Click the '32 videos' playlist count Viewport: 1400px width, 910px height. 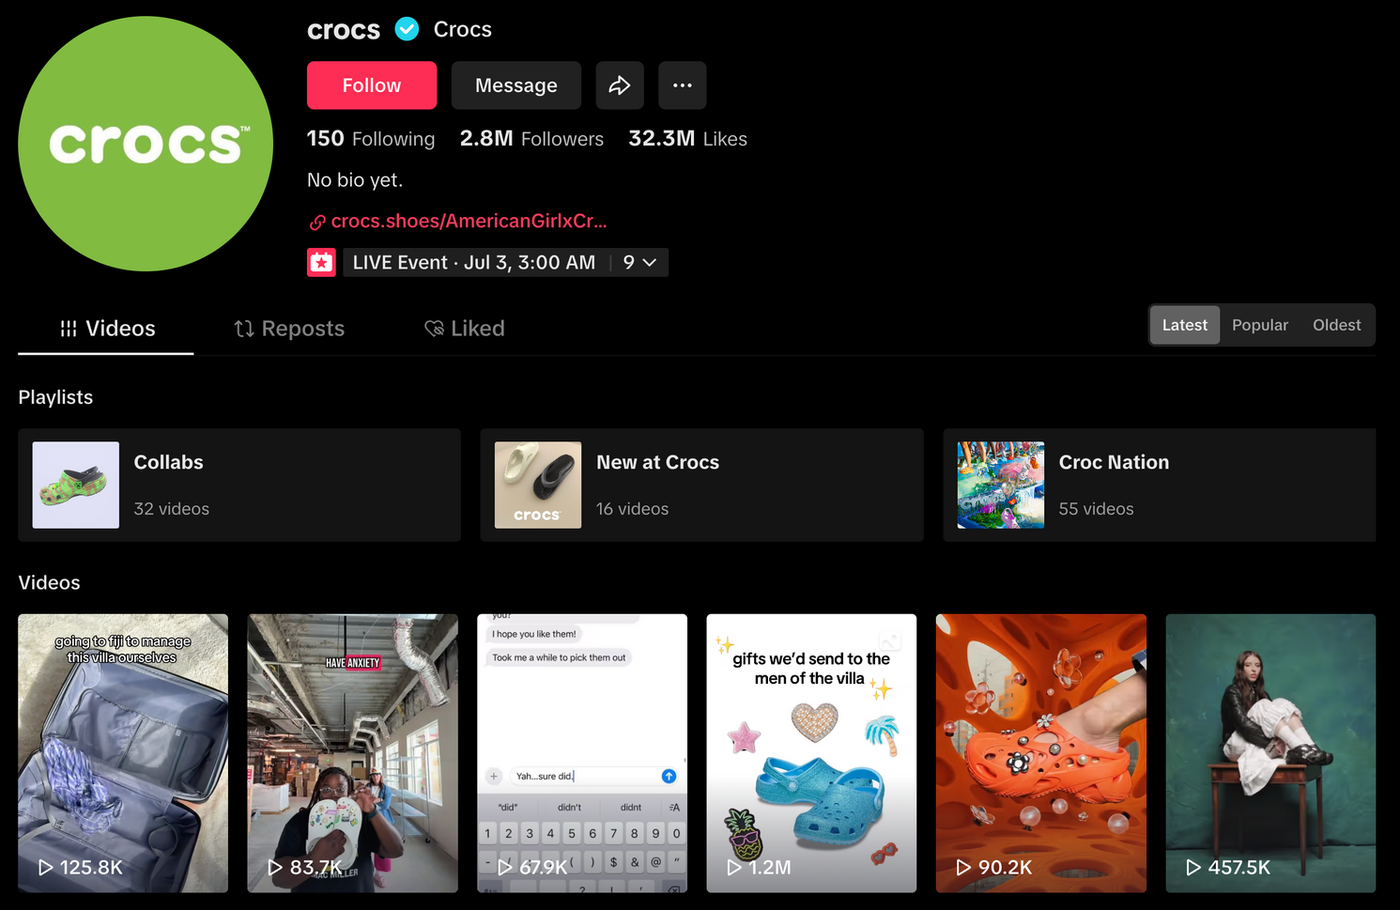point(172,509)
